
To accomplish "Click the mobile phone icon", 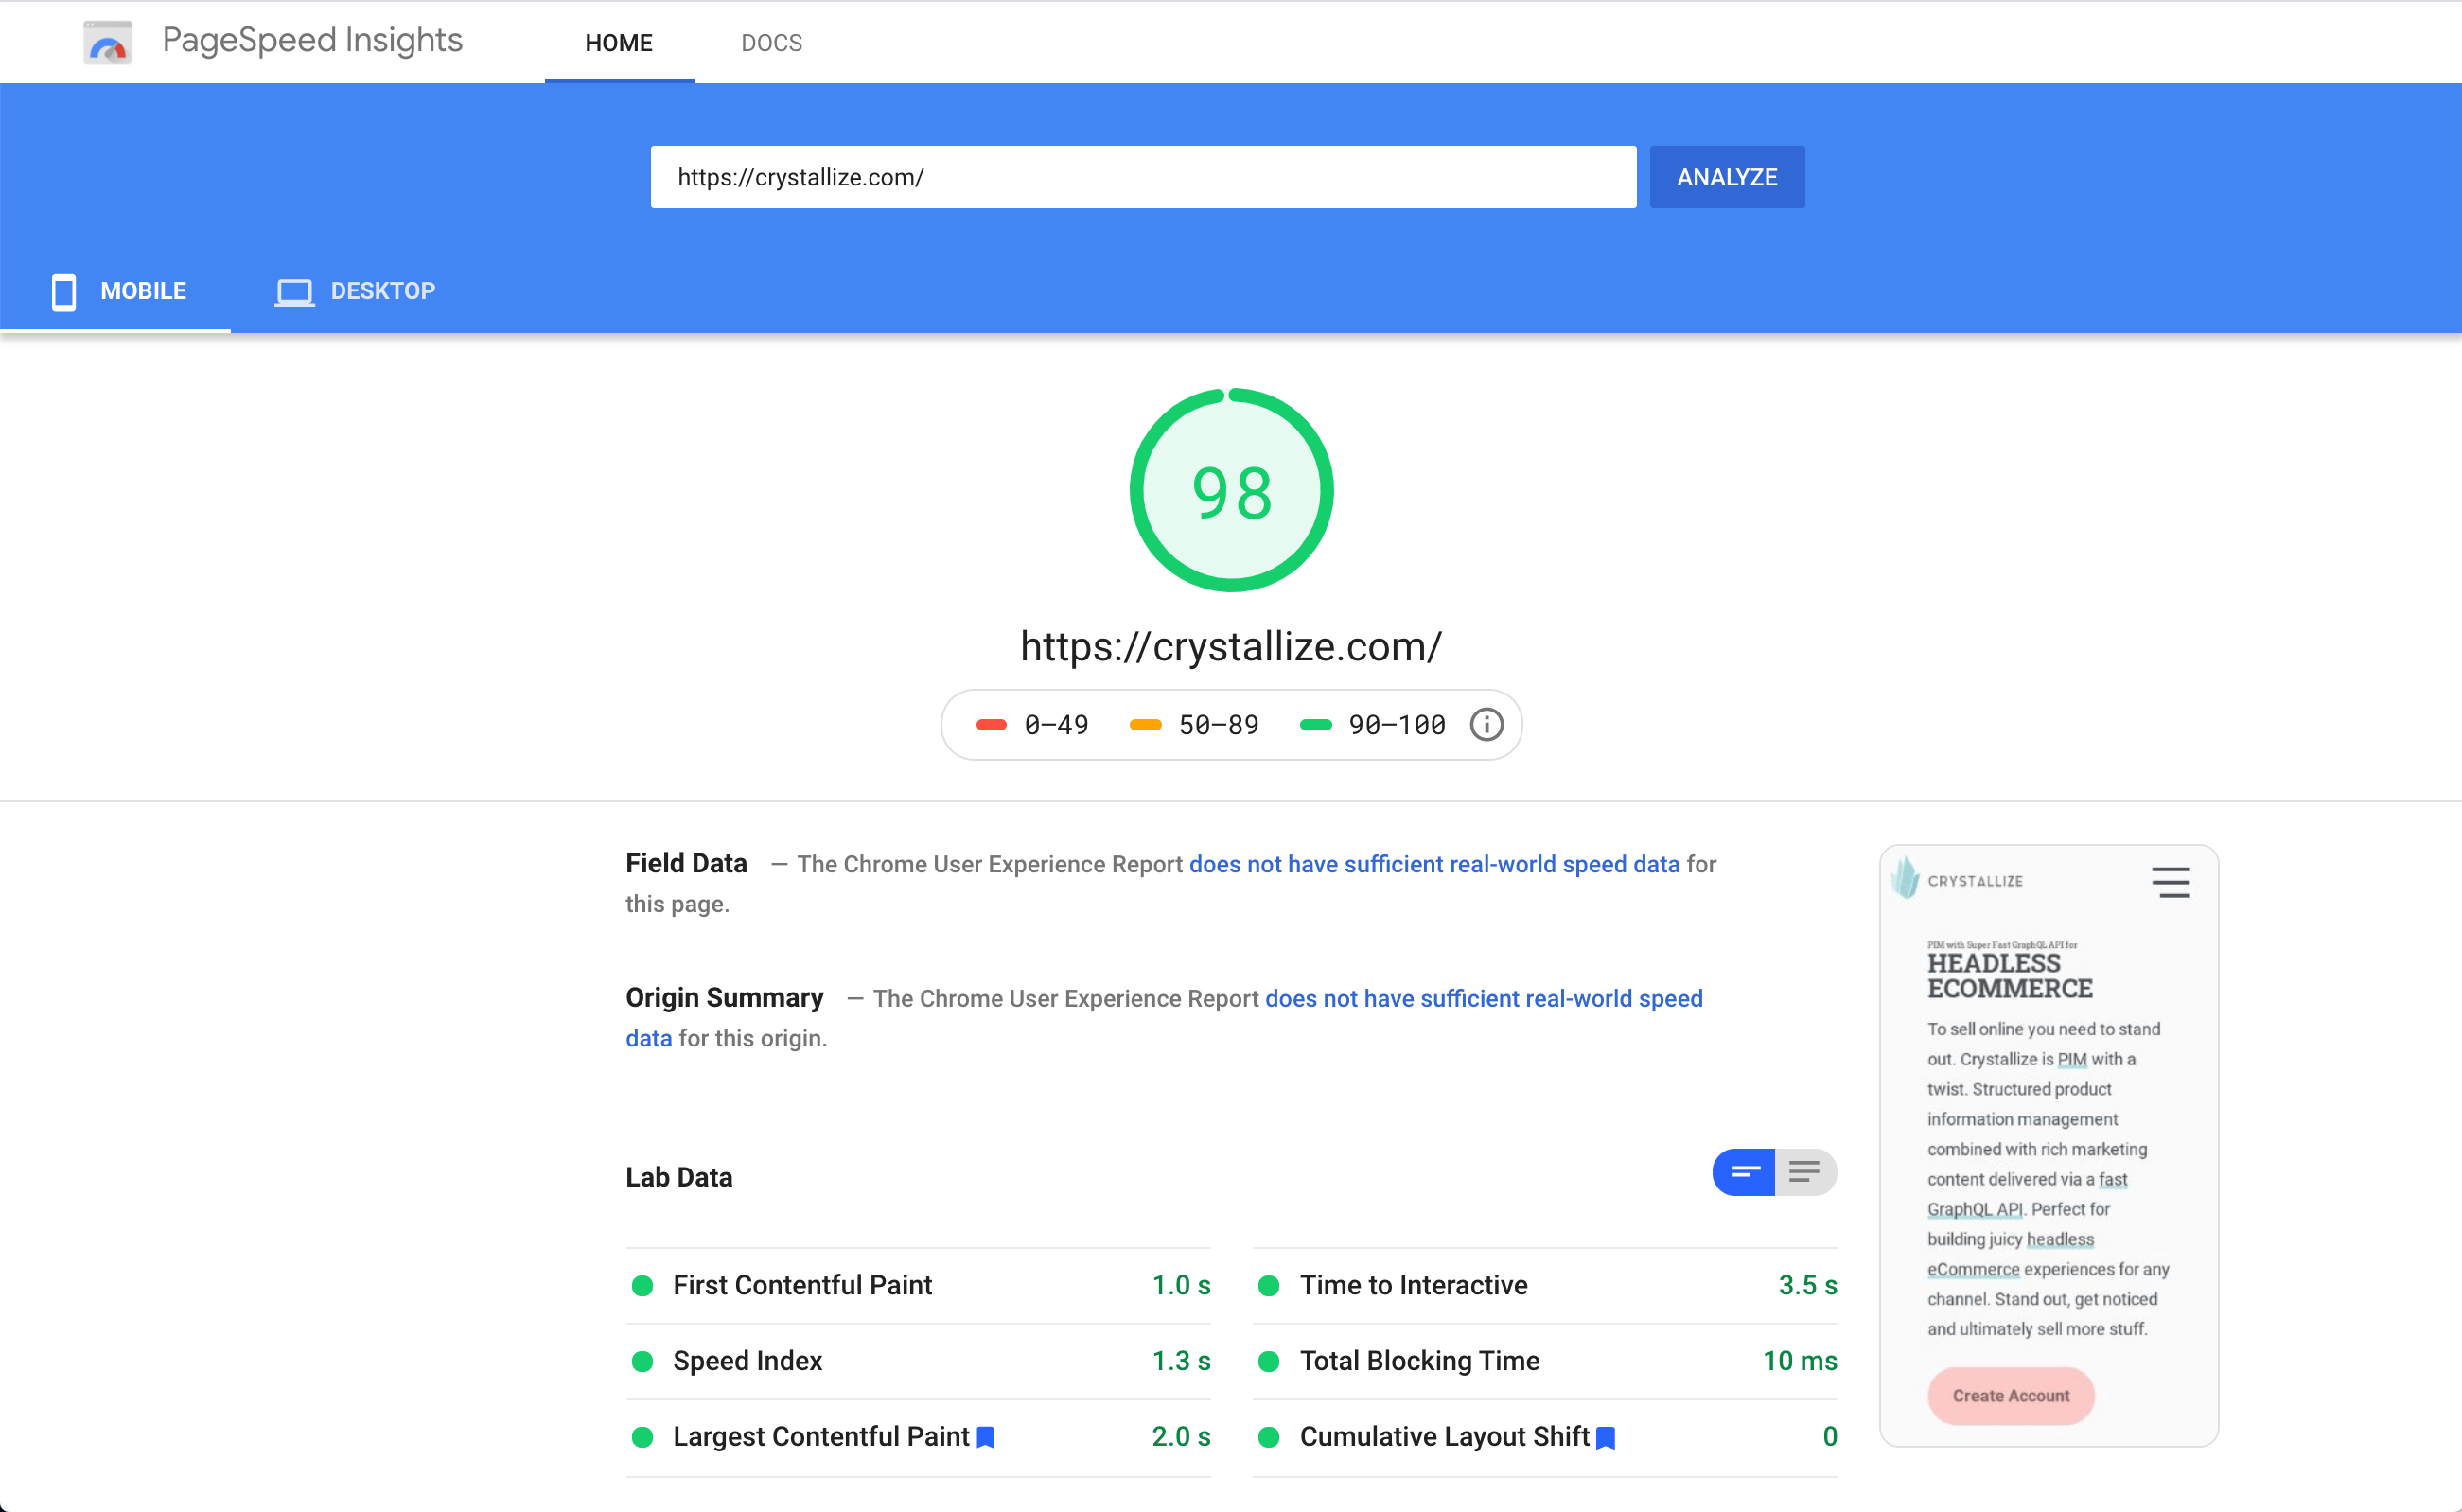I will [x=63, y=292].
